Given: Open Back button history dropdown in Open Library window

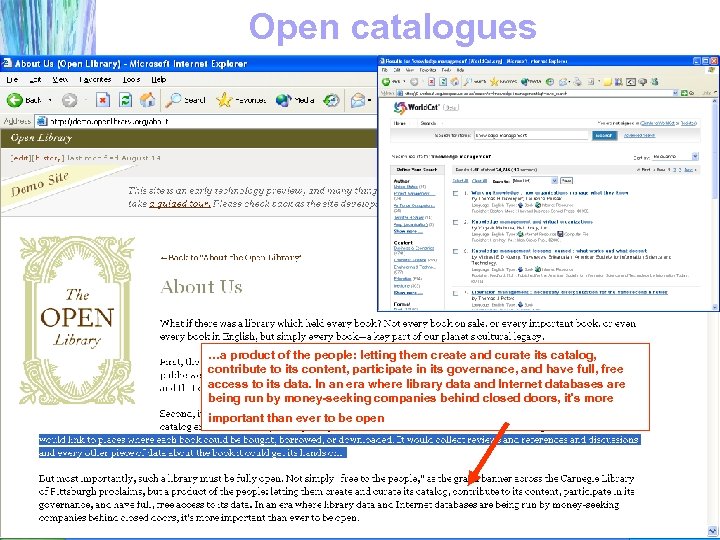Looking at the screenshot, I should 50,100.
